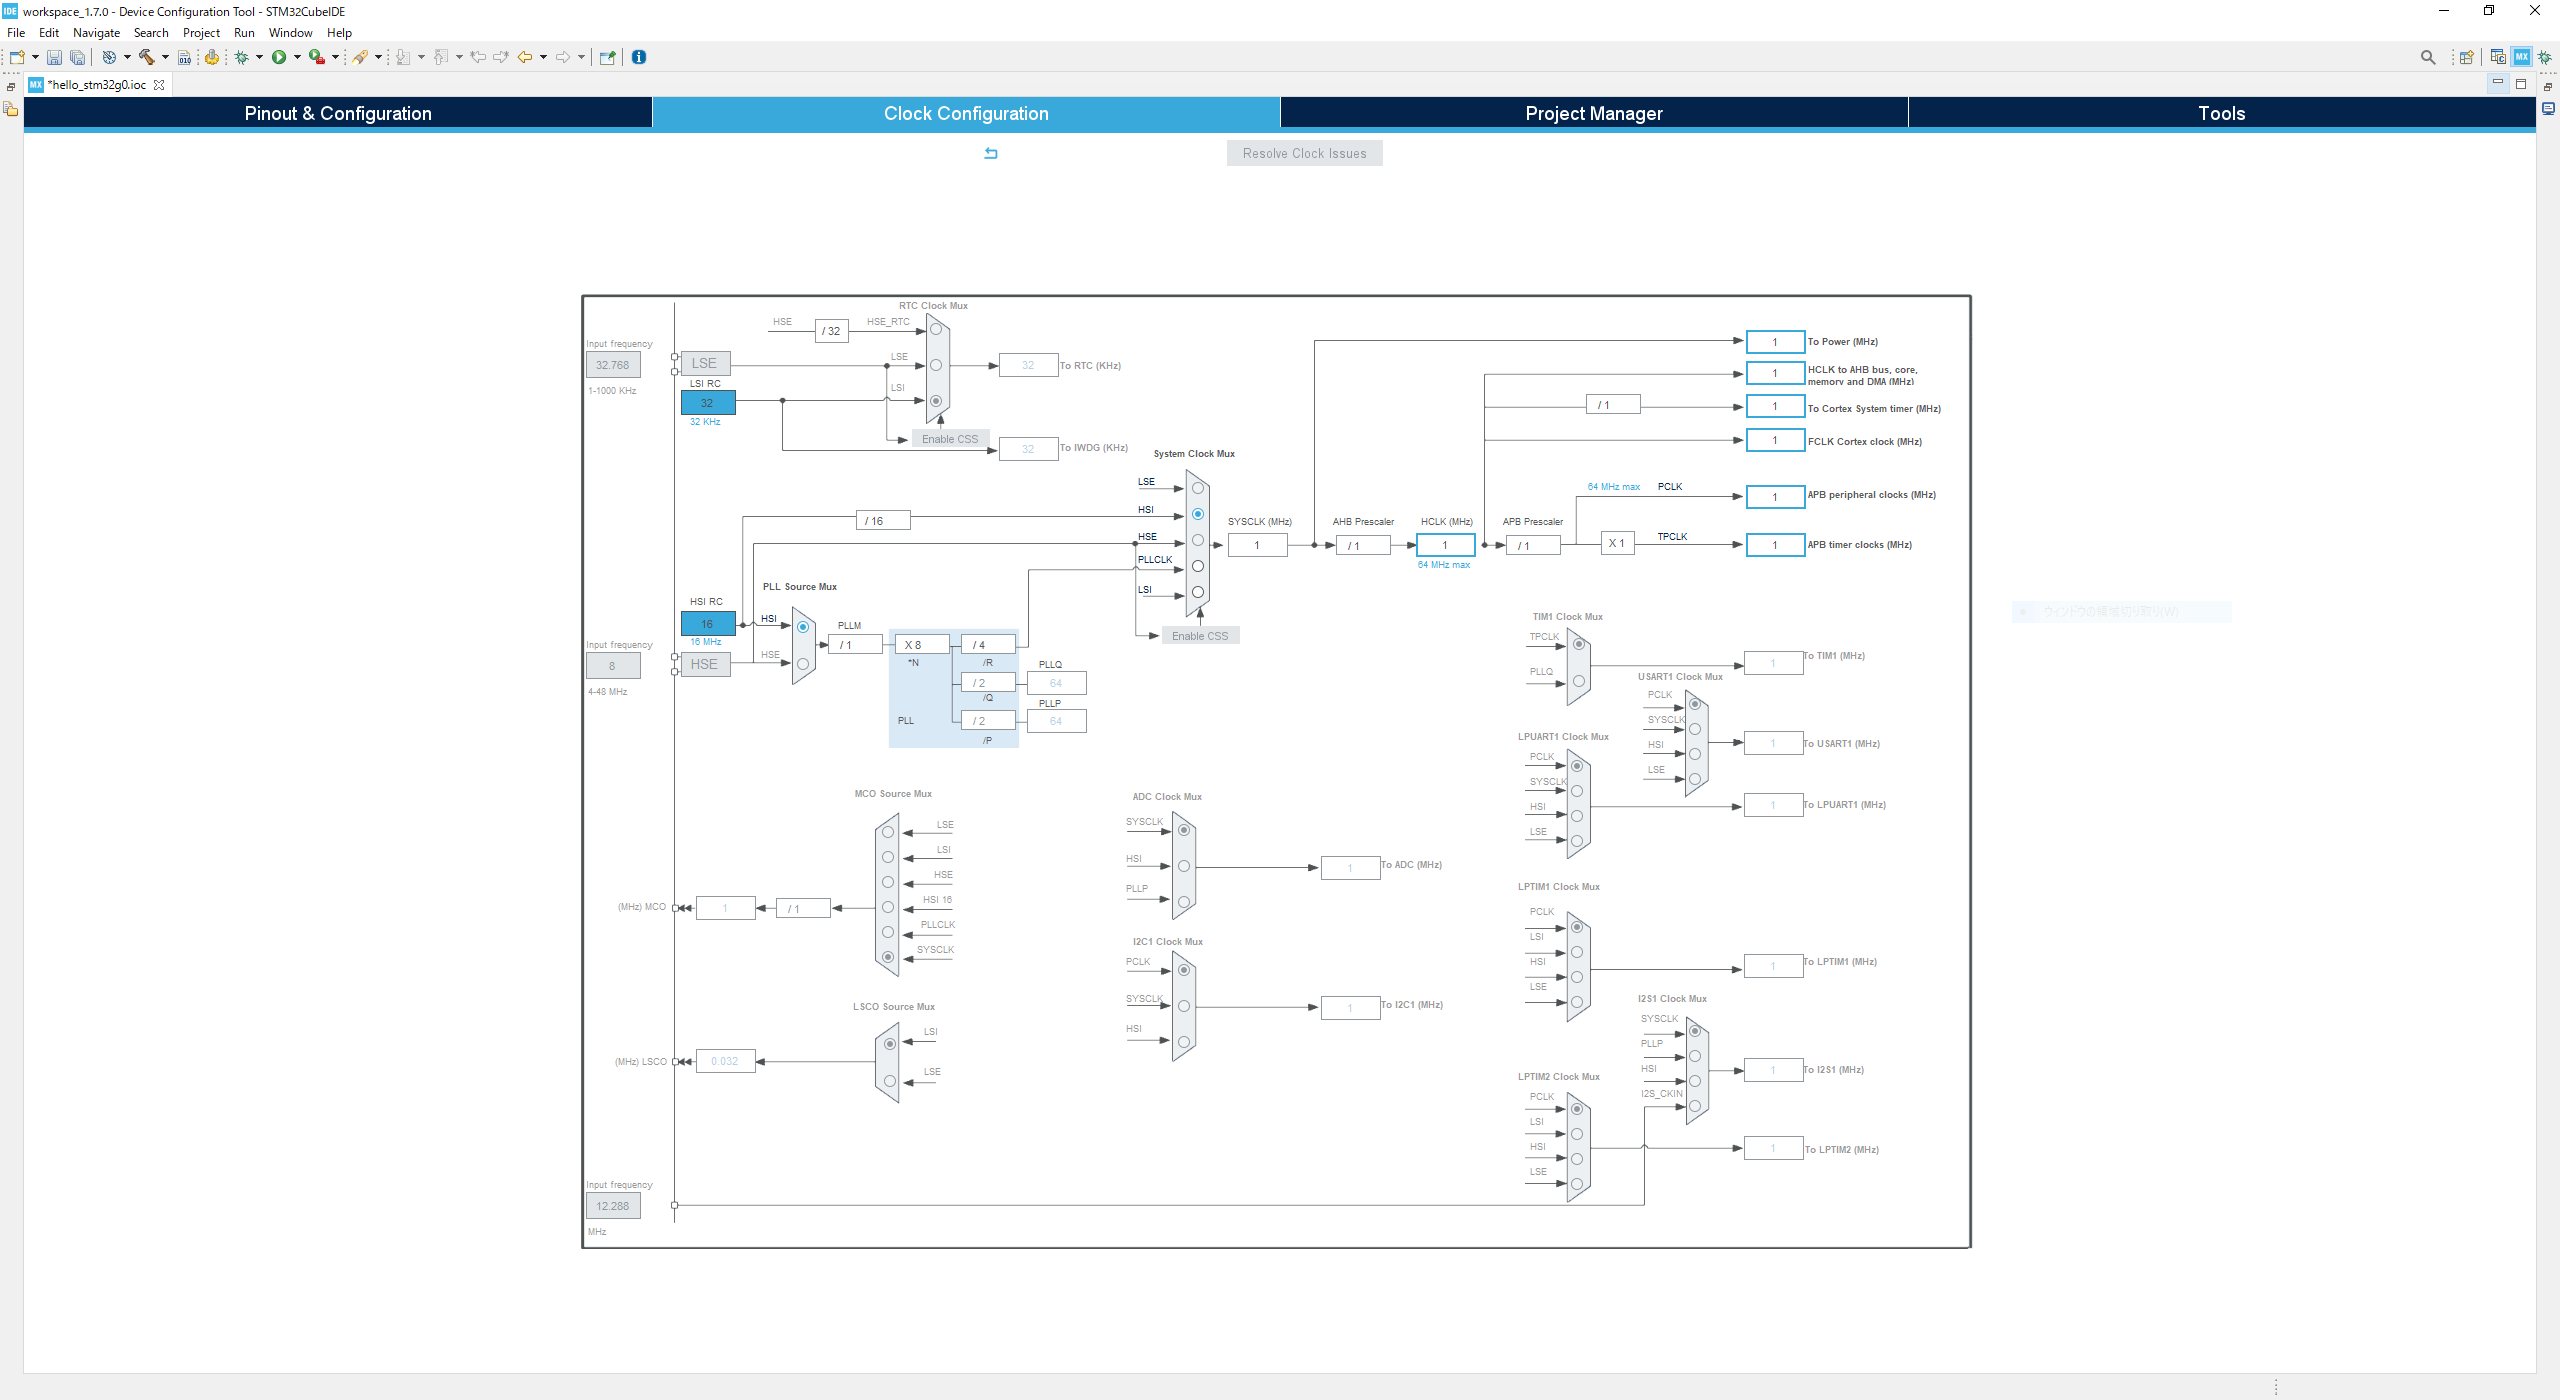Click the New file toolbar icon
This screenshot has height=1400, width=2560.
point(17,57)
